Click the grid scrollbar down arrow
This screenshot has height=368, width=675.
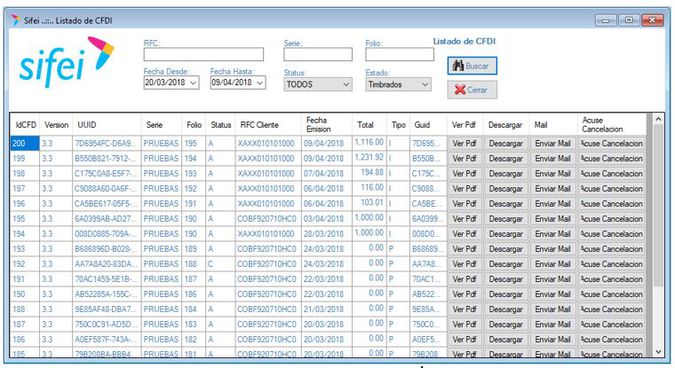click(658, 351)
